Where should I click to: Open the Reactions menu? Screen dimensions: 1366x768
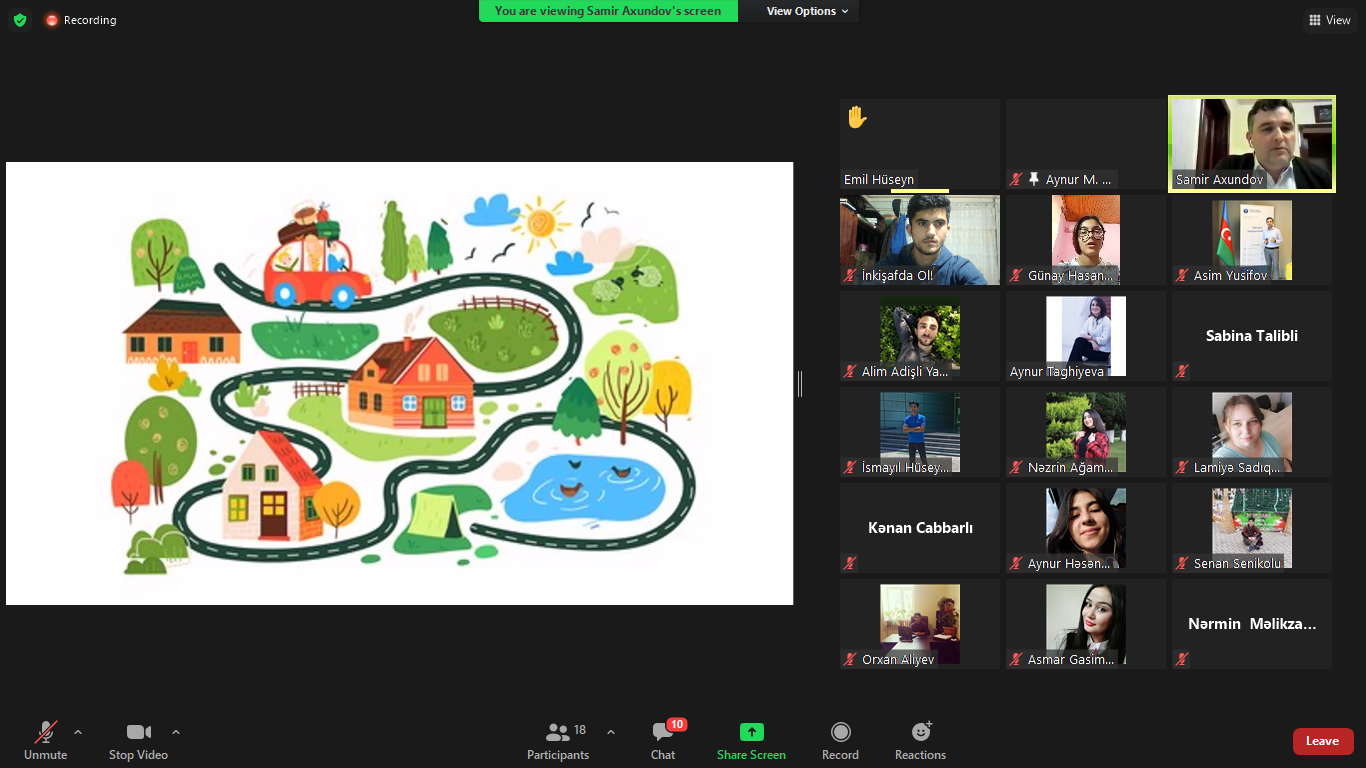[x=920, y=741]
